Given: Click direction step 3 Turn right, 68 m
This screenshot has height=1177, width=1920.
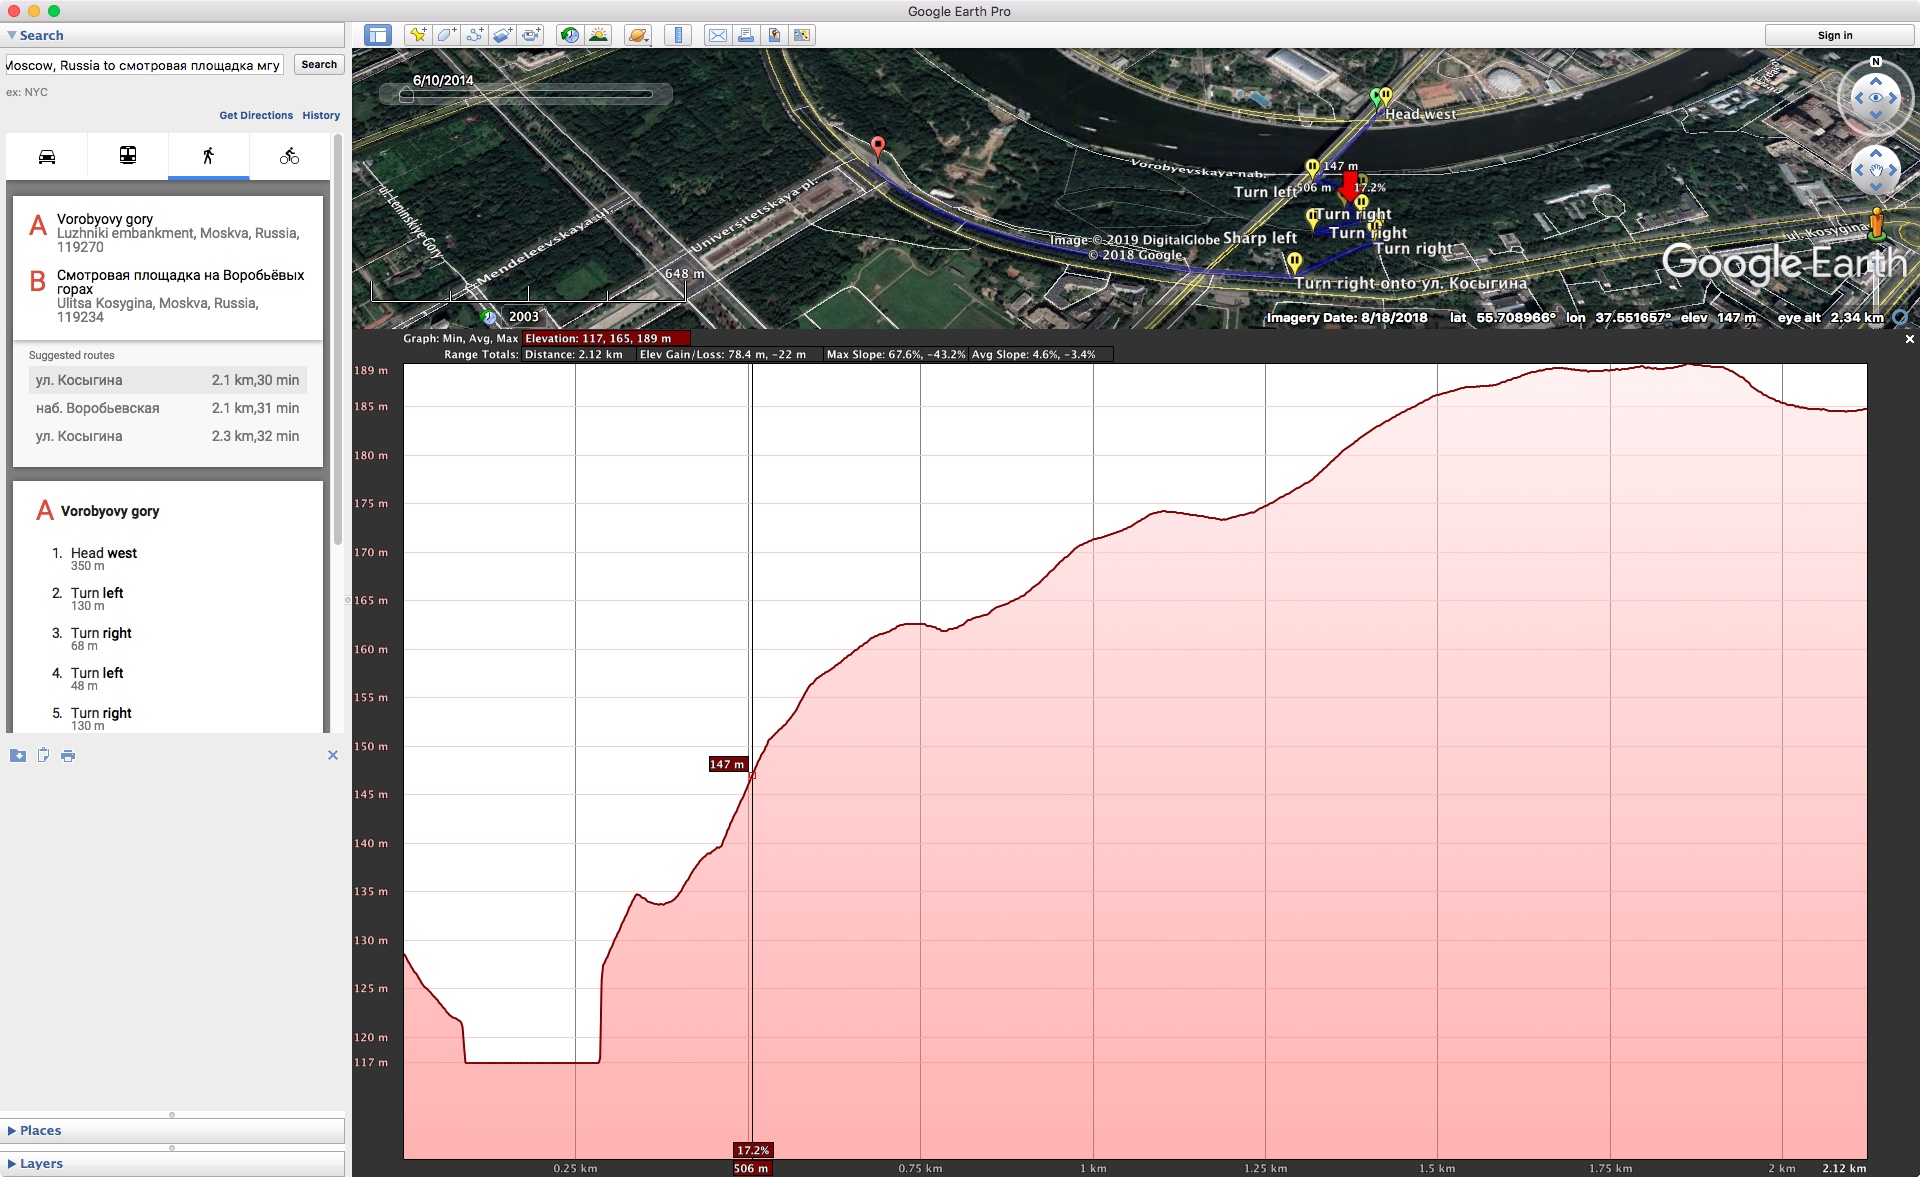Looking at the screenshot, I should (x=101, y=638).
